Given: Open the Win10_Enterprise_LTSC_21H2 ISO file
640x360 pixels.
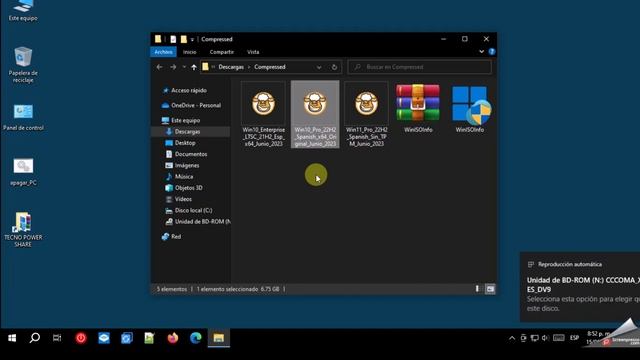Looking at the screenshot, I should (263, 114).
